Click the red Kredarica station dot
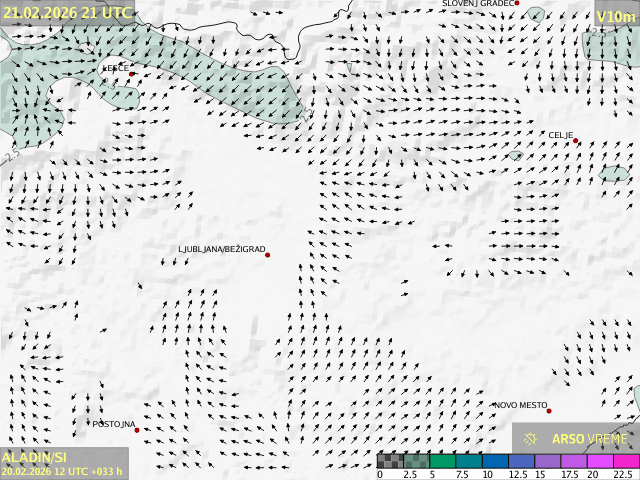 tap(131, 74)
